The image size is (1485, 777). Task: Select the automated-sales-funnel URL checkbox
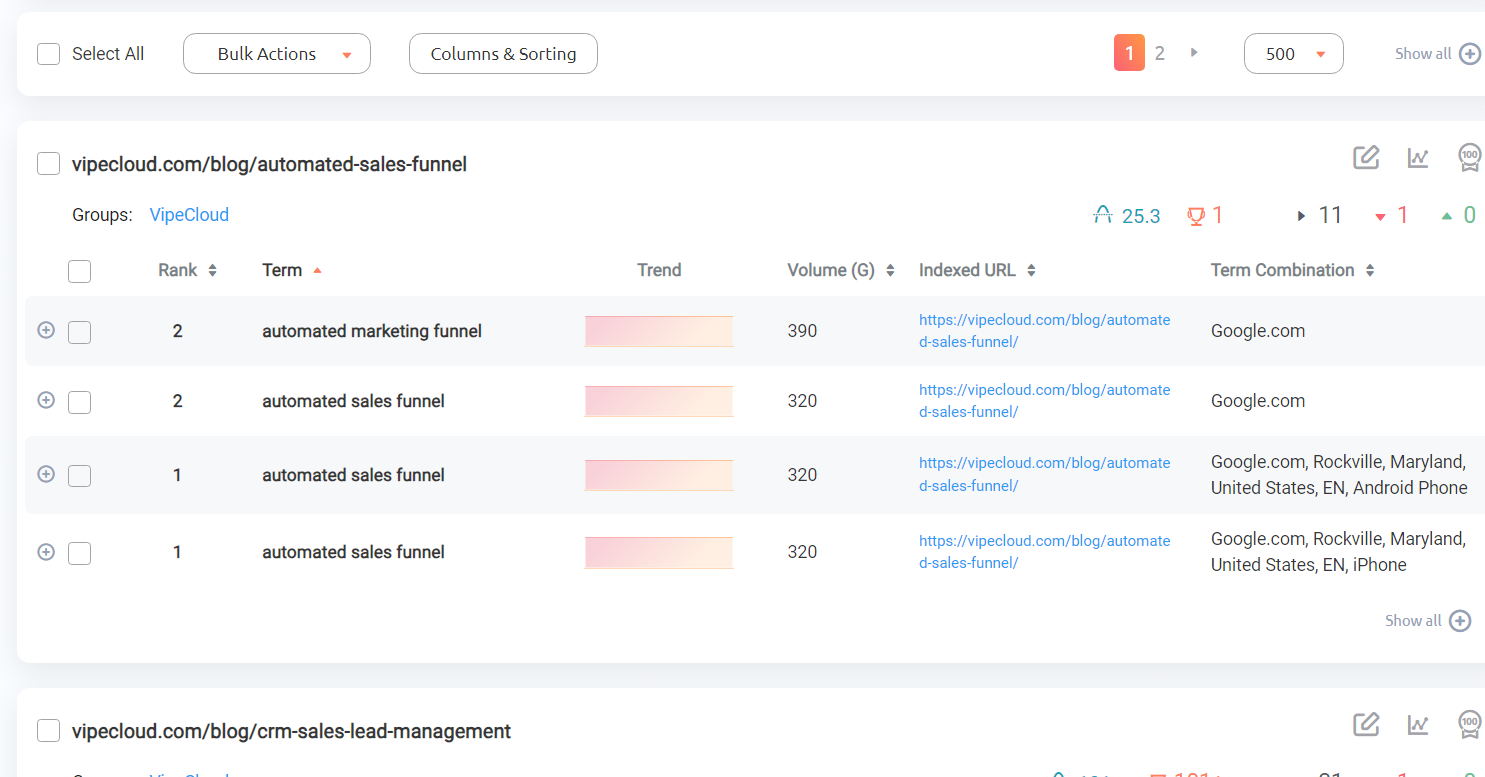[48, 163]
